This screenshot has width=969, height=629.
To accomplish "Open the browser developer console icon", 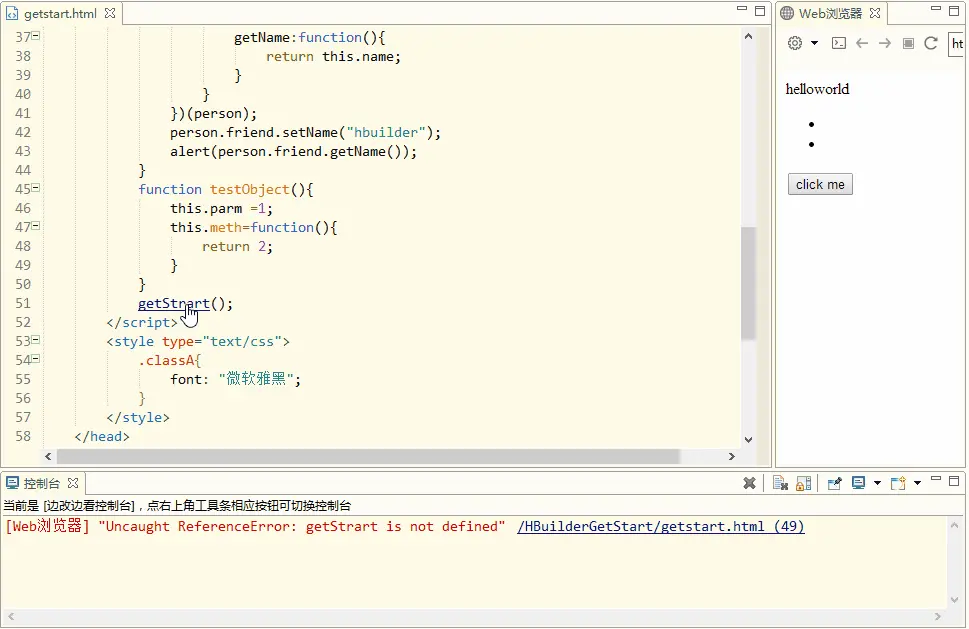I will pyautogui.click(x=839, y=43).
